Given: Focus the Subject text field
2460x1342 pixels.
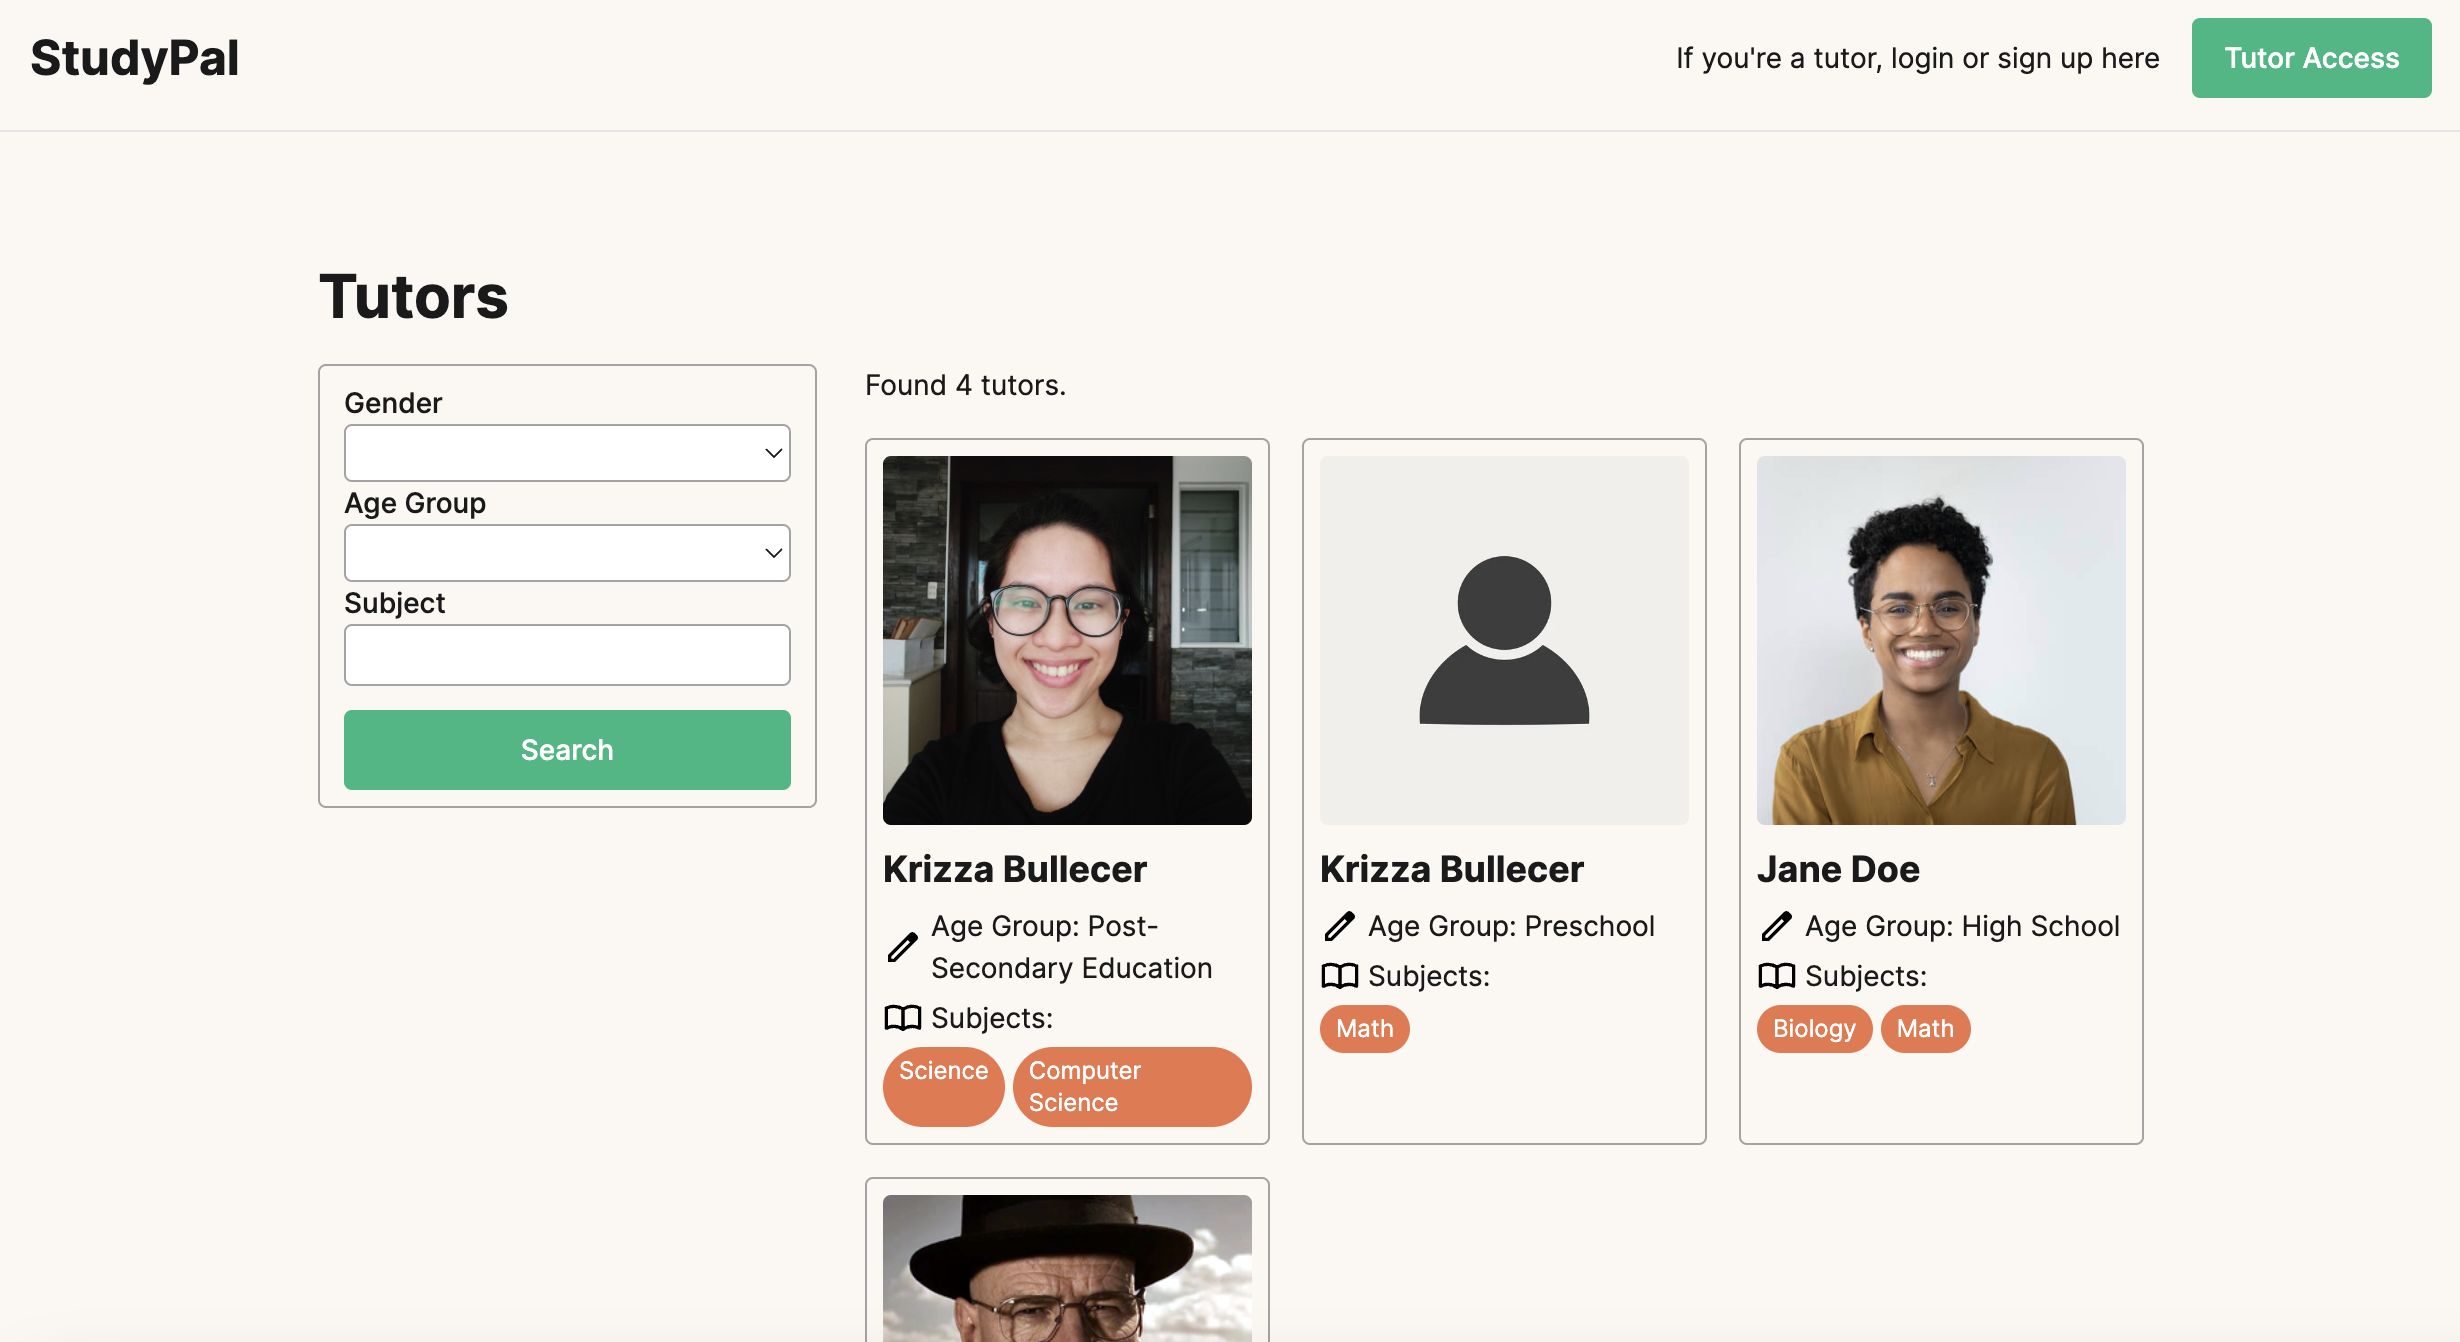Looking at the screenshot, I should [566, 655].
